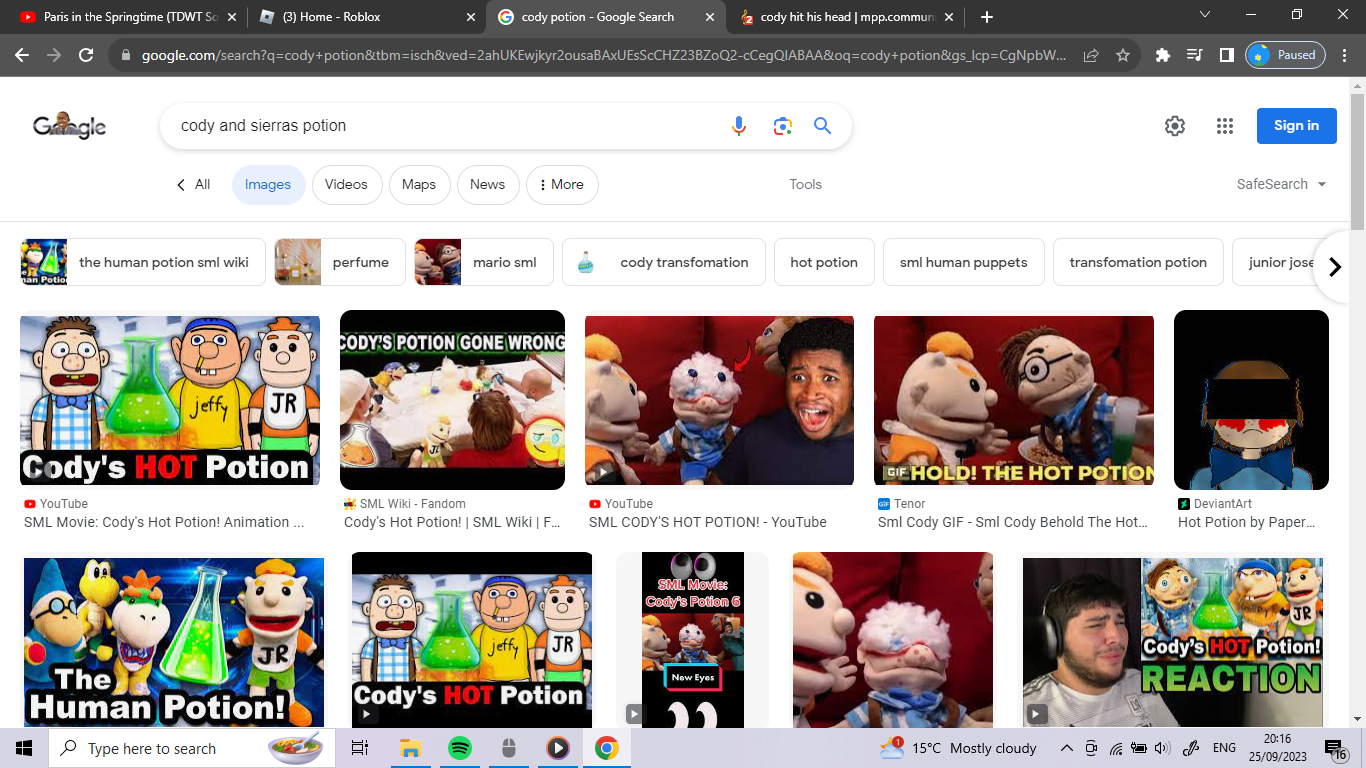Select the hot potion chip

tap(824, 262)
